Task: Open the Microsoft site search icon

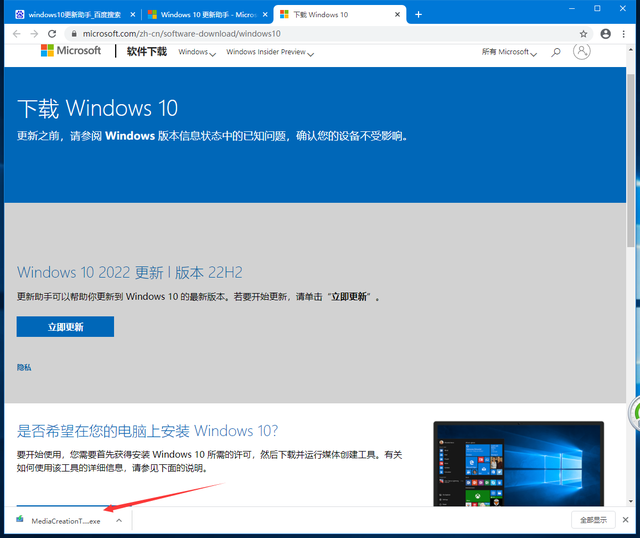Action: [x=556, y=52]
